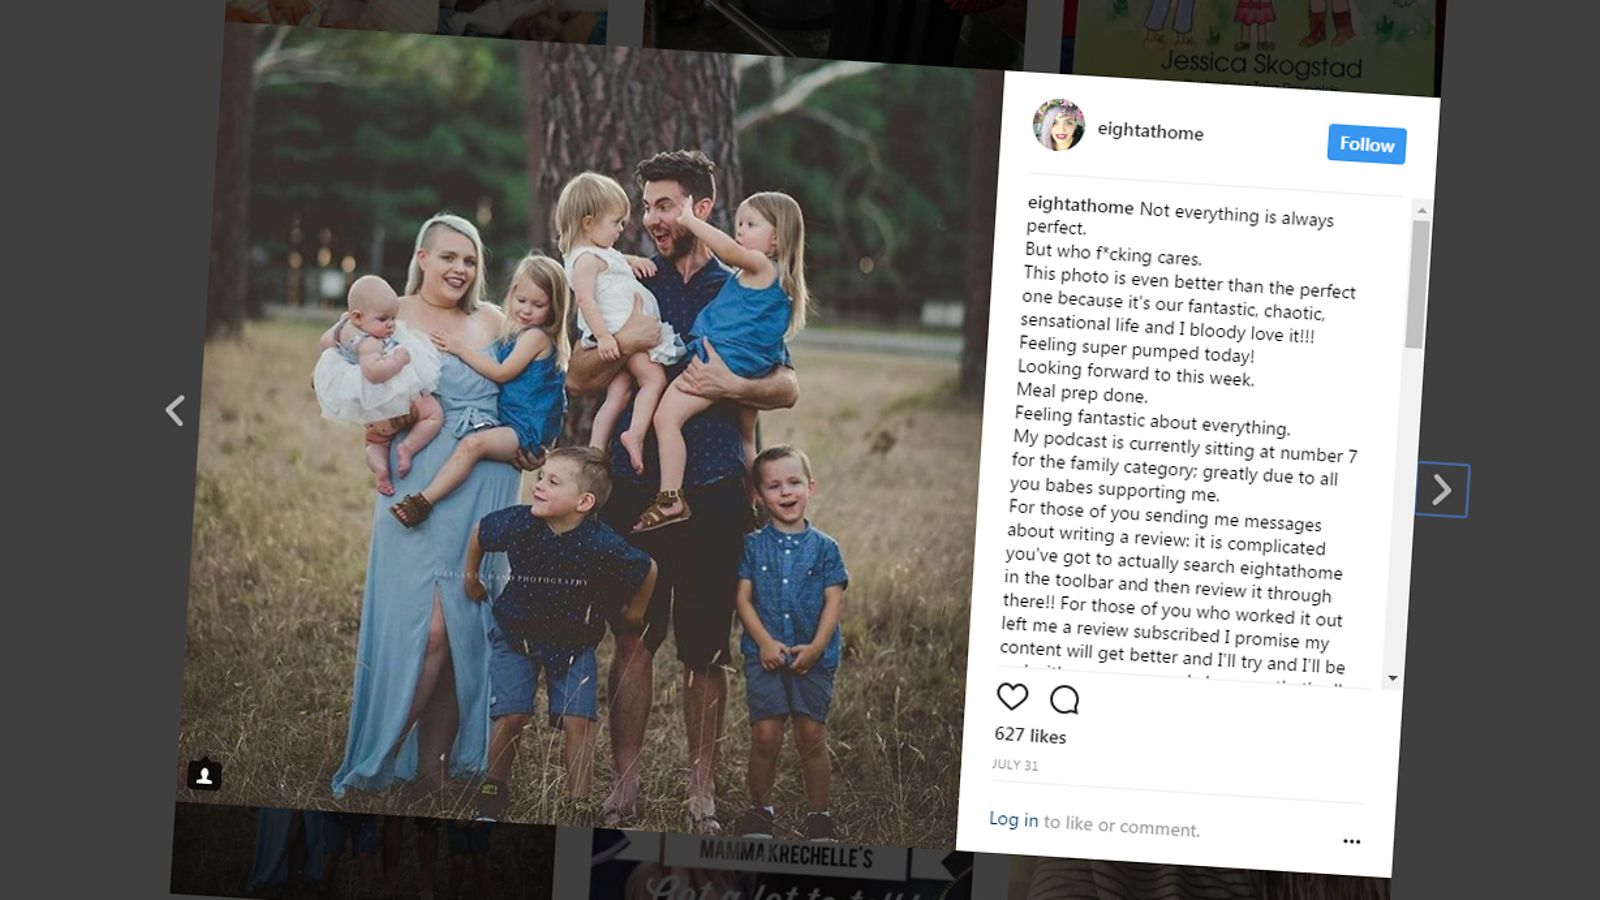The image size is (1600, 900).
Task: Go to next post with right arrow
Action: (x=1441, y=490)
